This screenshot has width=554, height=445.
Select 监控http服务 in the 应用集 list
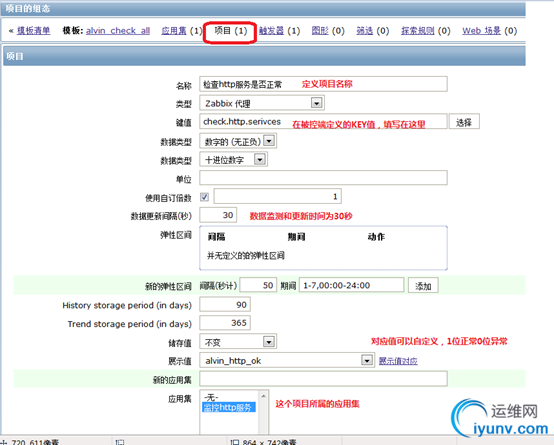pos(229,407)
